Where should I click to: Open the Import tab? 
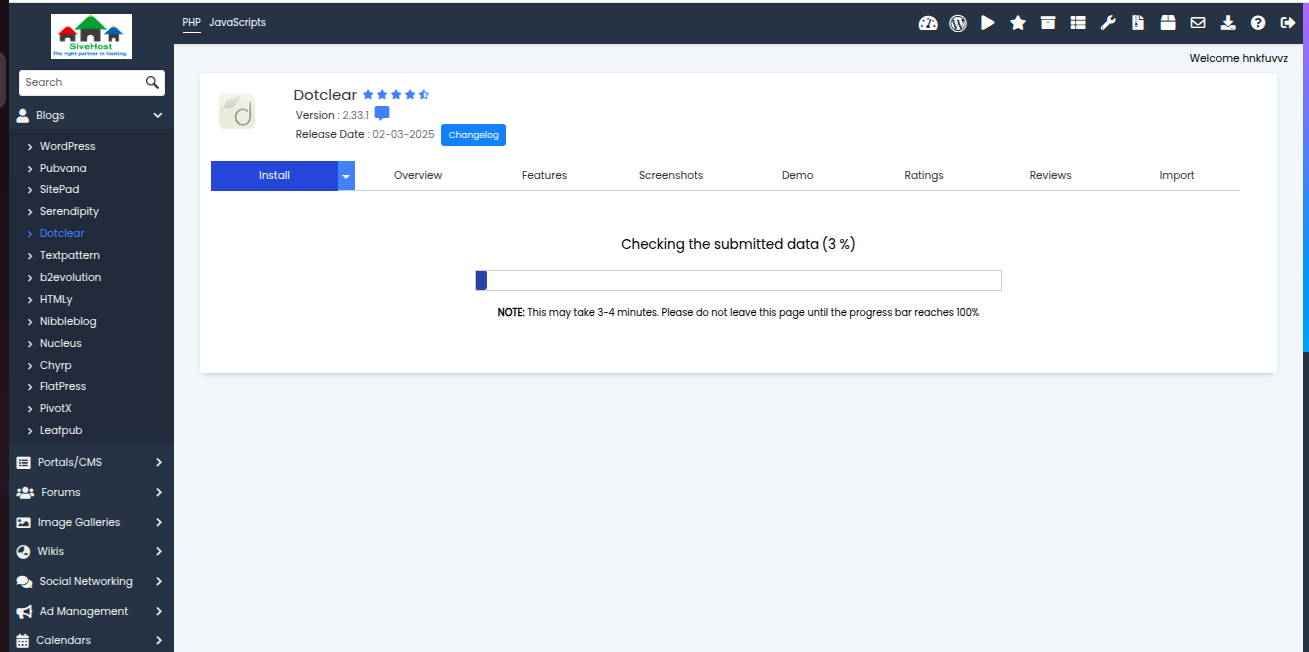click(x=1177, y=176)
